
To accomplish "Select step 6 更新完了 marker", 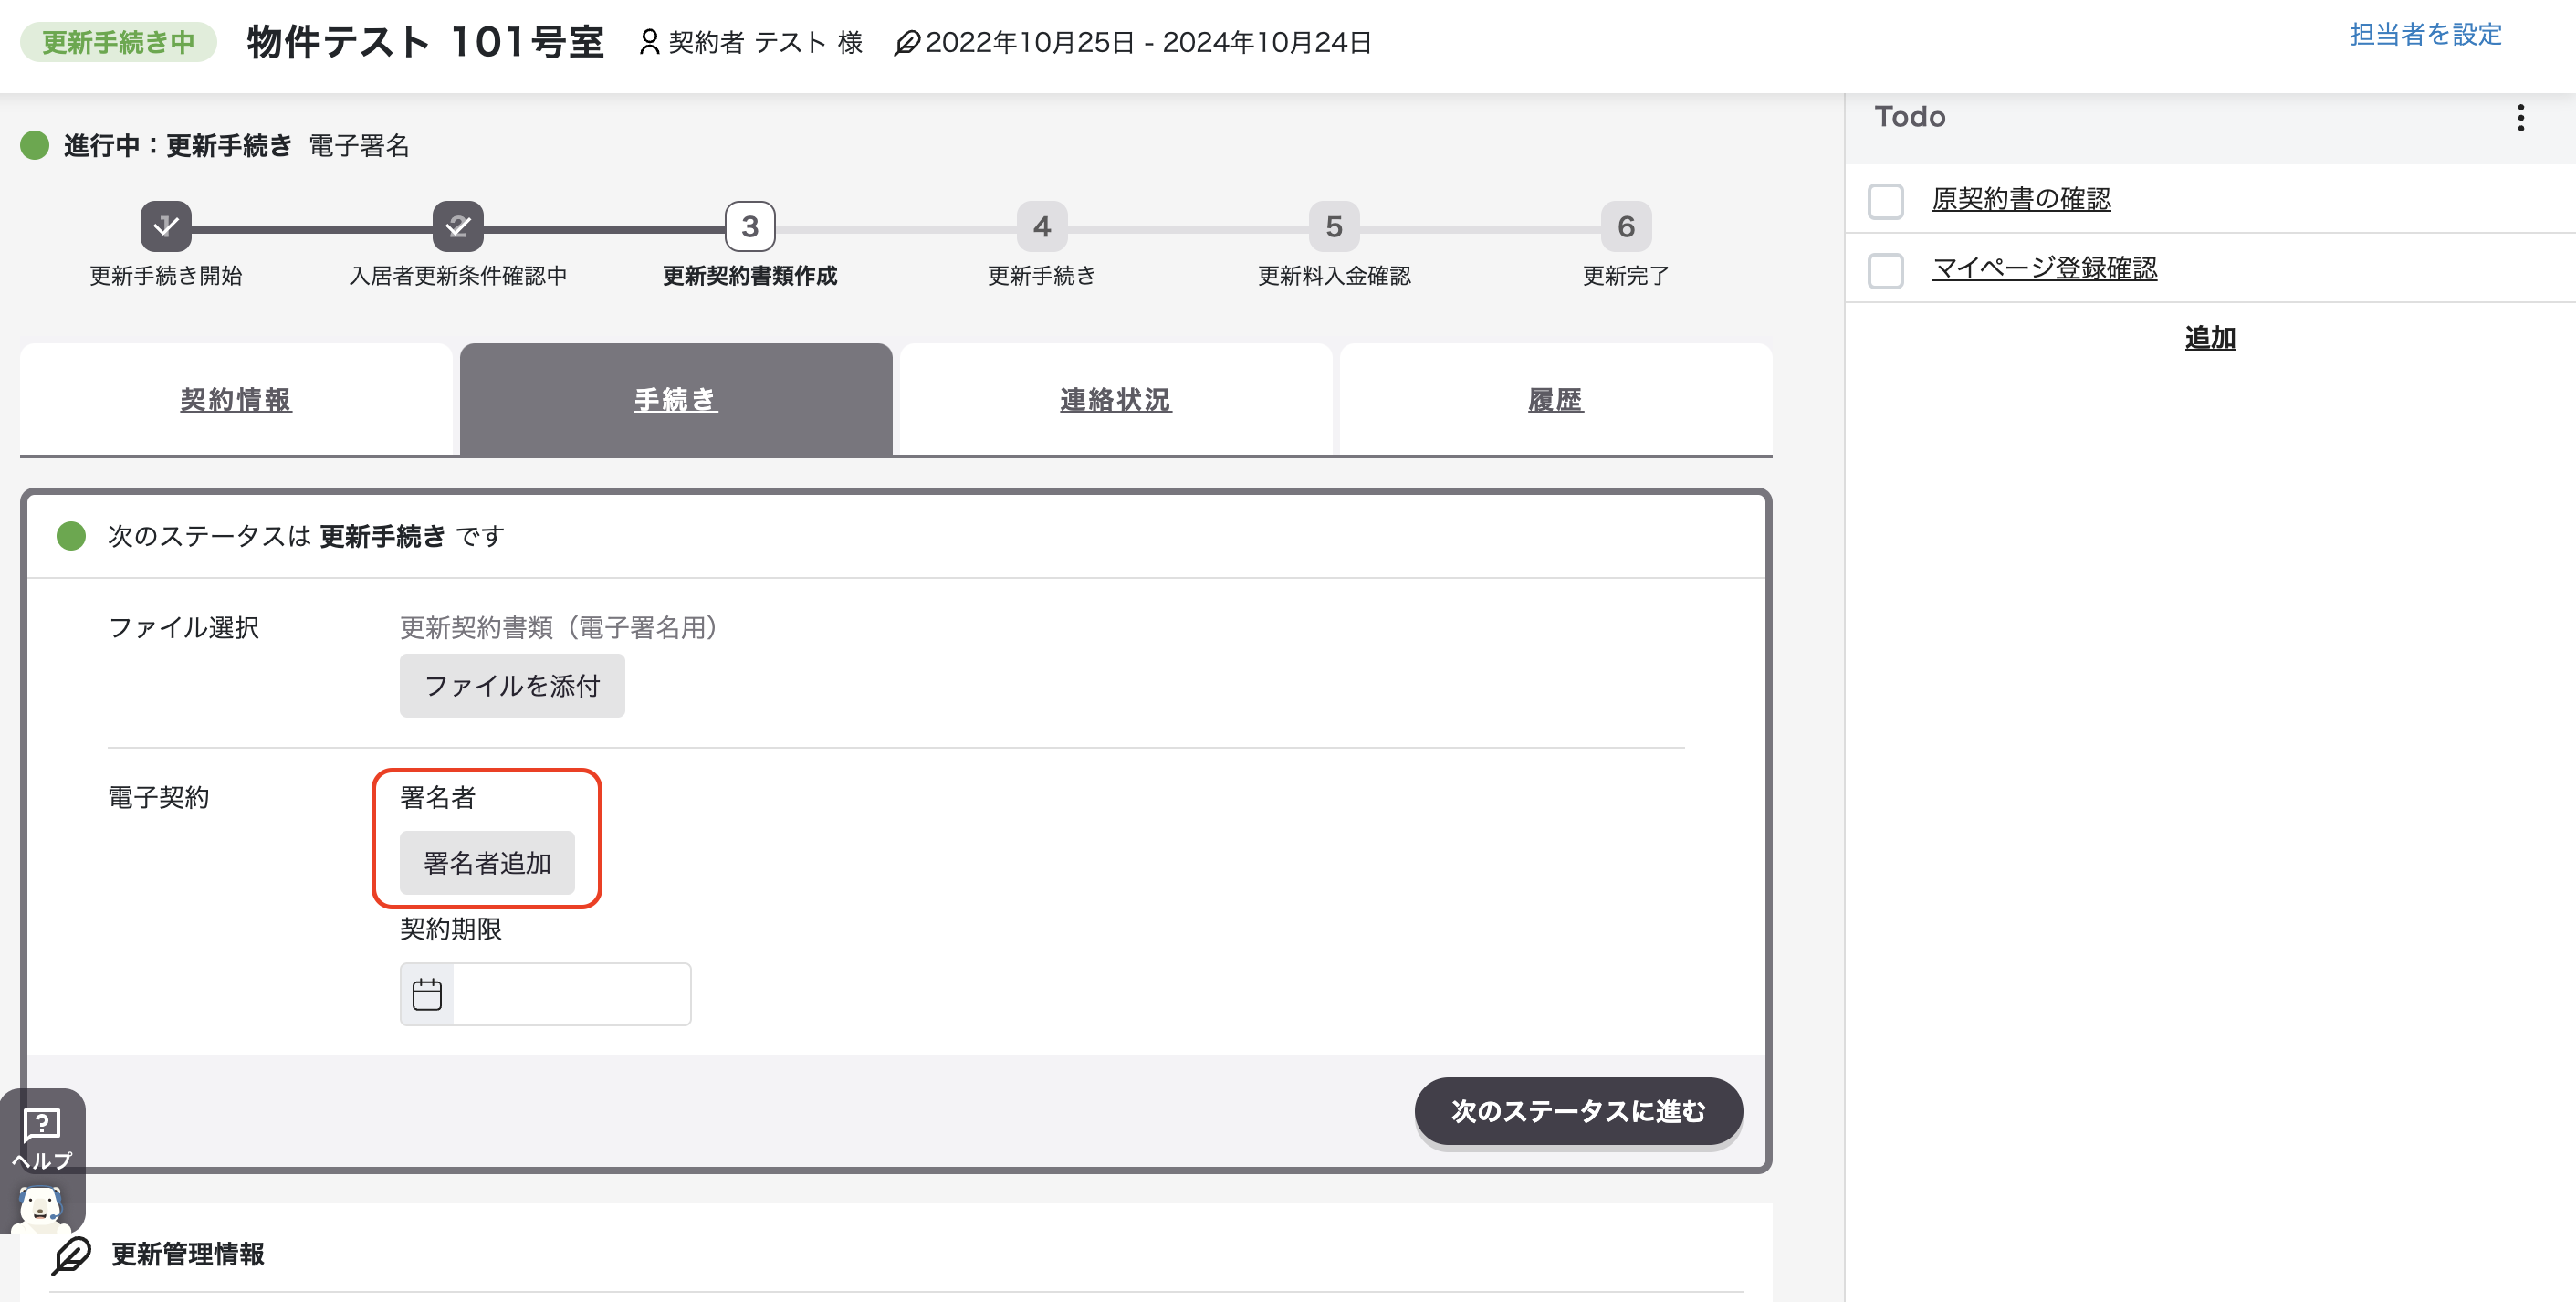I will pos(1626,227).
